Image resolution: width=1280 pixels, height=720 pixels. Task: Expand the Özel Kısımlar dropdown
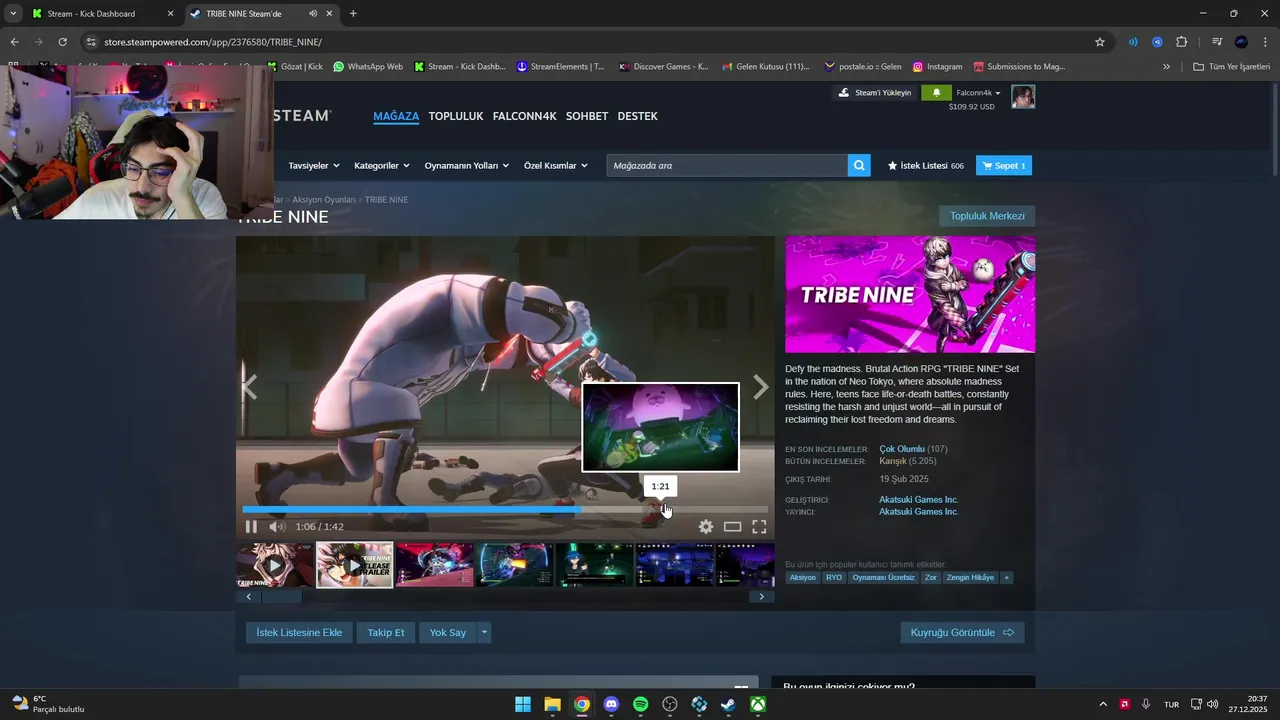click(556, 165)
